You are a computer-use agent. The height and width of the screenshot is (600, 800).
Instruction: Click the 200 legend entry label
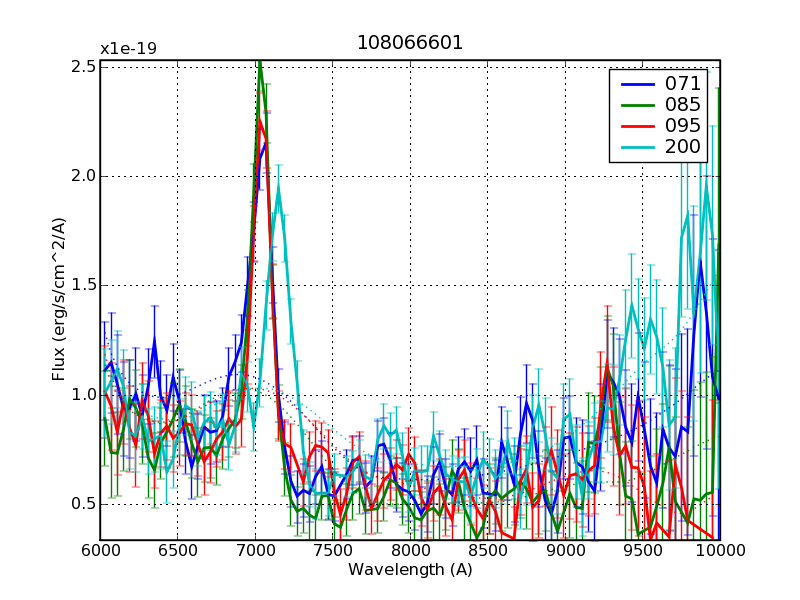click(683, 148)
